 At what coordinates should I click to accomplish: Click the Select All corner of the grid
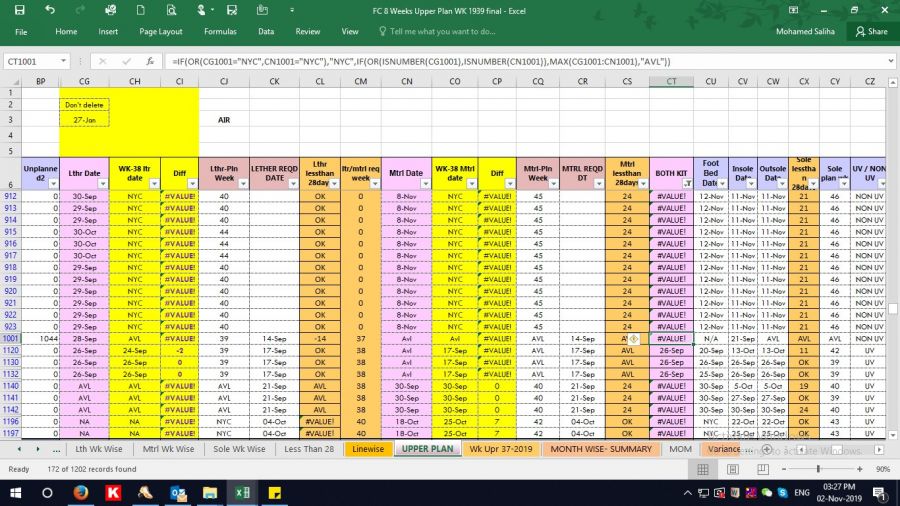(x=11, y=81)
